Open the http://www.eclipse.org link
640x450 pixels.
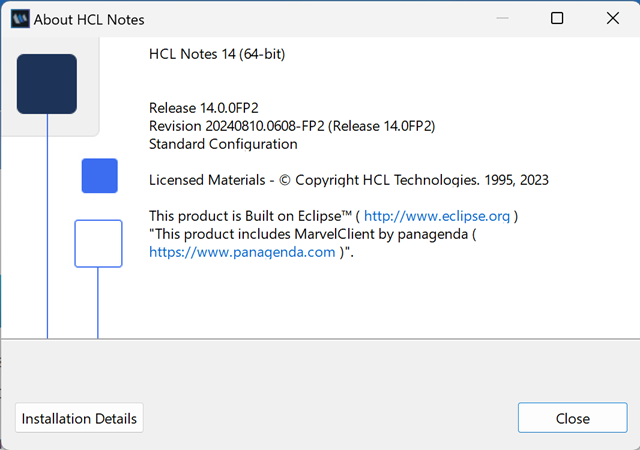pos(437,216)
